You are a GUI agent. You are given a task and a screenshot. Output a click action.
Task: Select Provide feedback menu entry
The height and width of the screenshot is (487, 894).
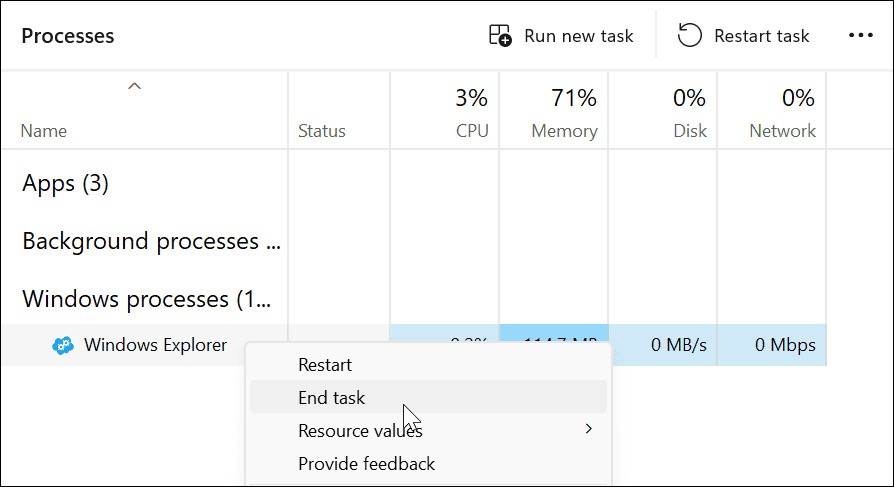[x=366, y=463]
